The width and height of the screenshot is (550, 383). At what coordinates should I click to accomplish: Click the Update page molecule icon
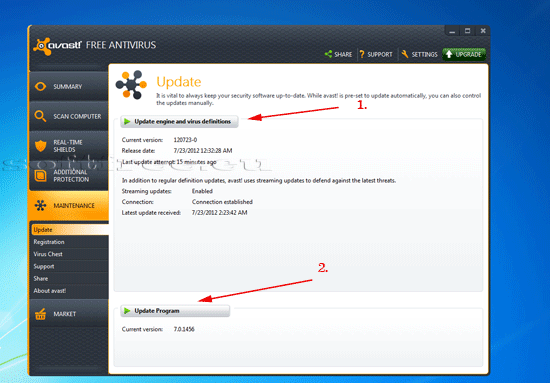[x=131, y=85]
